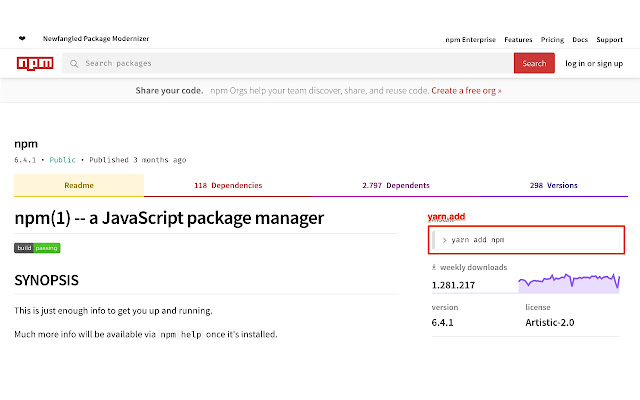
Task: Click Create a free org link
Action: (466, 91)
